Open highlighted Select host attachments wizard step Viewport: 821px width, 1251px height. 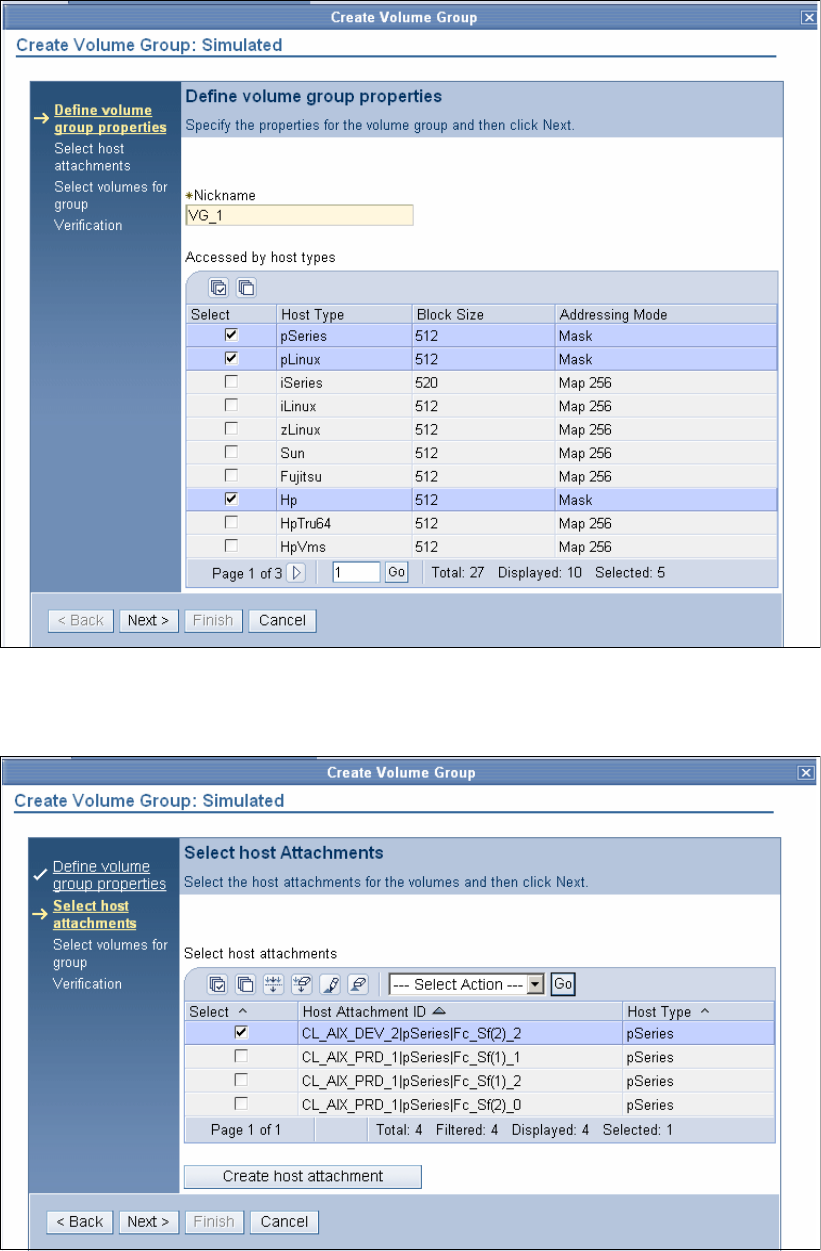click(x=95, y=914)
